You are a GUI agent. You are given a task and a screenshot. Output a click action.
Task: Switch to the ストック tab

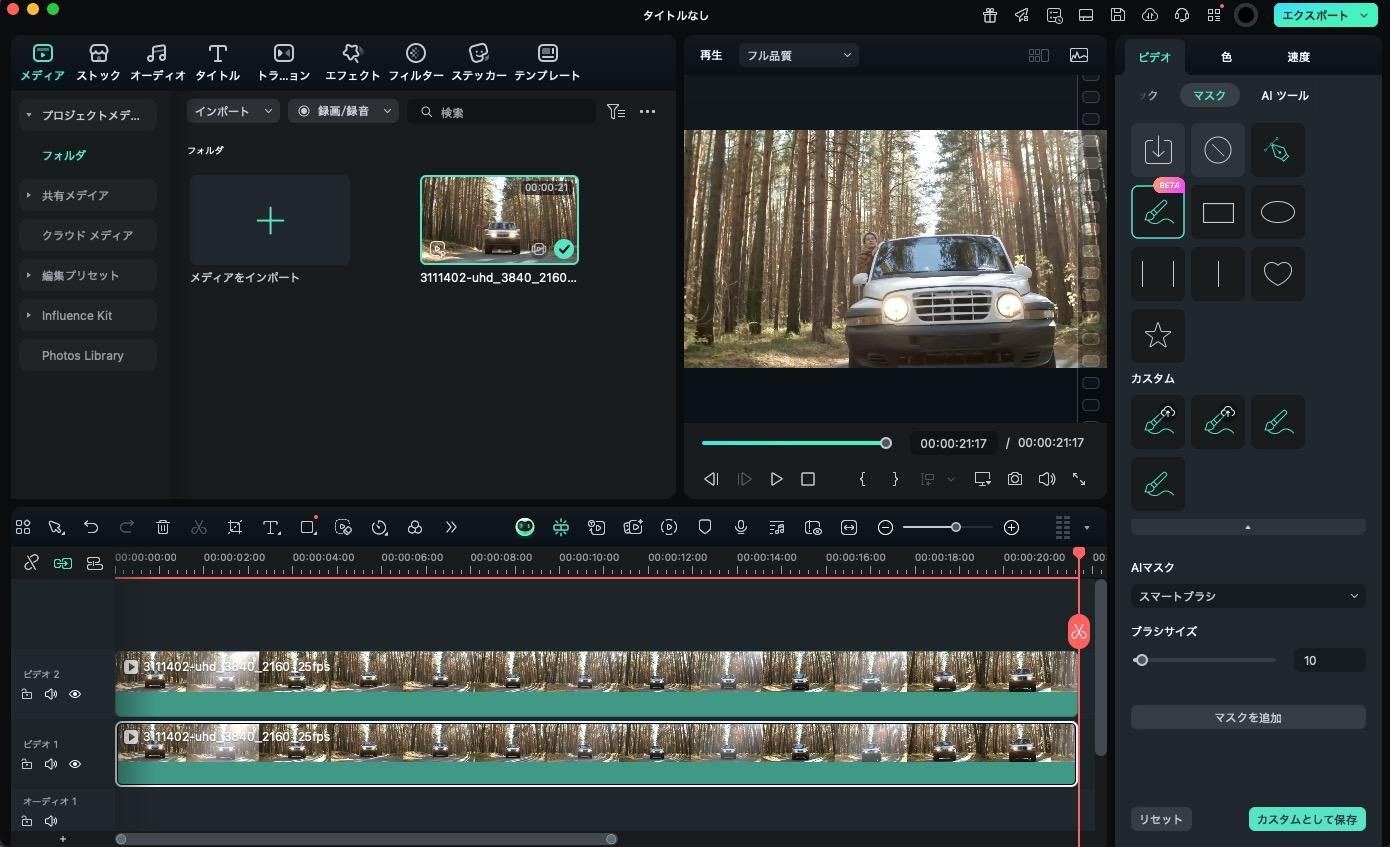pyautogui.click(x=98, y=62)
